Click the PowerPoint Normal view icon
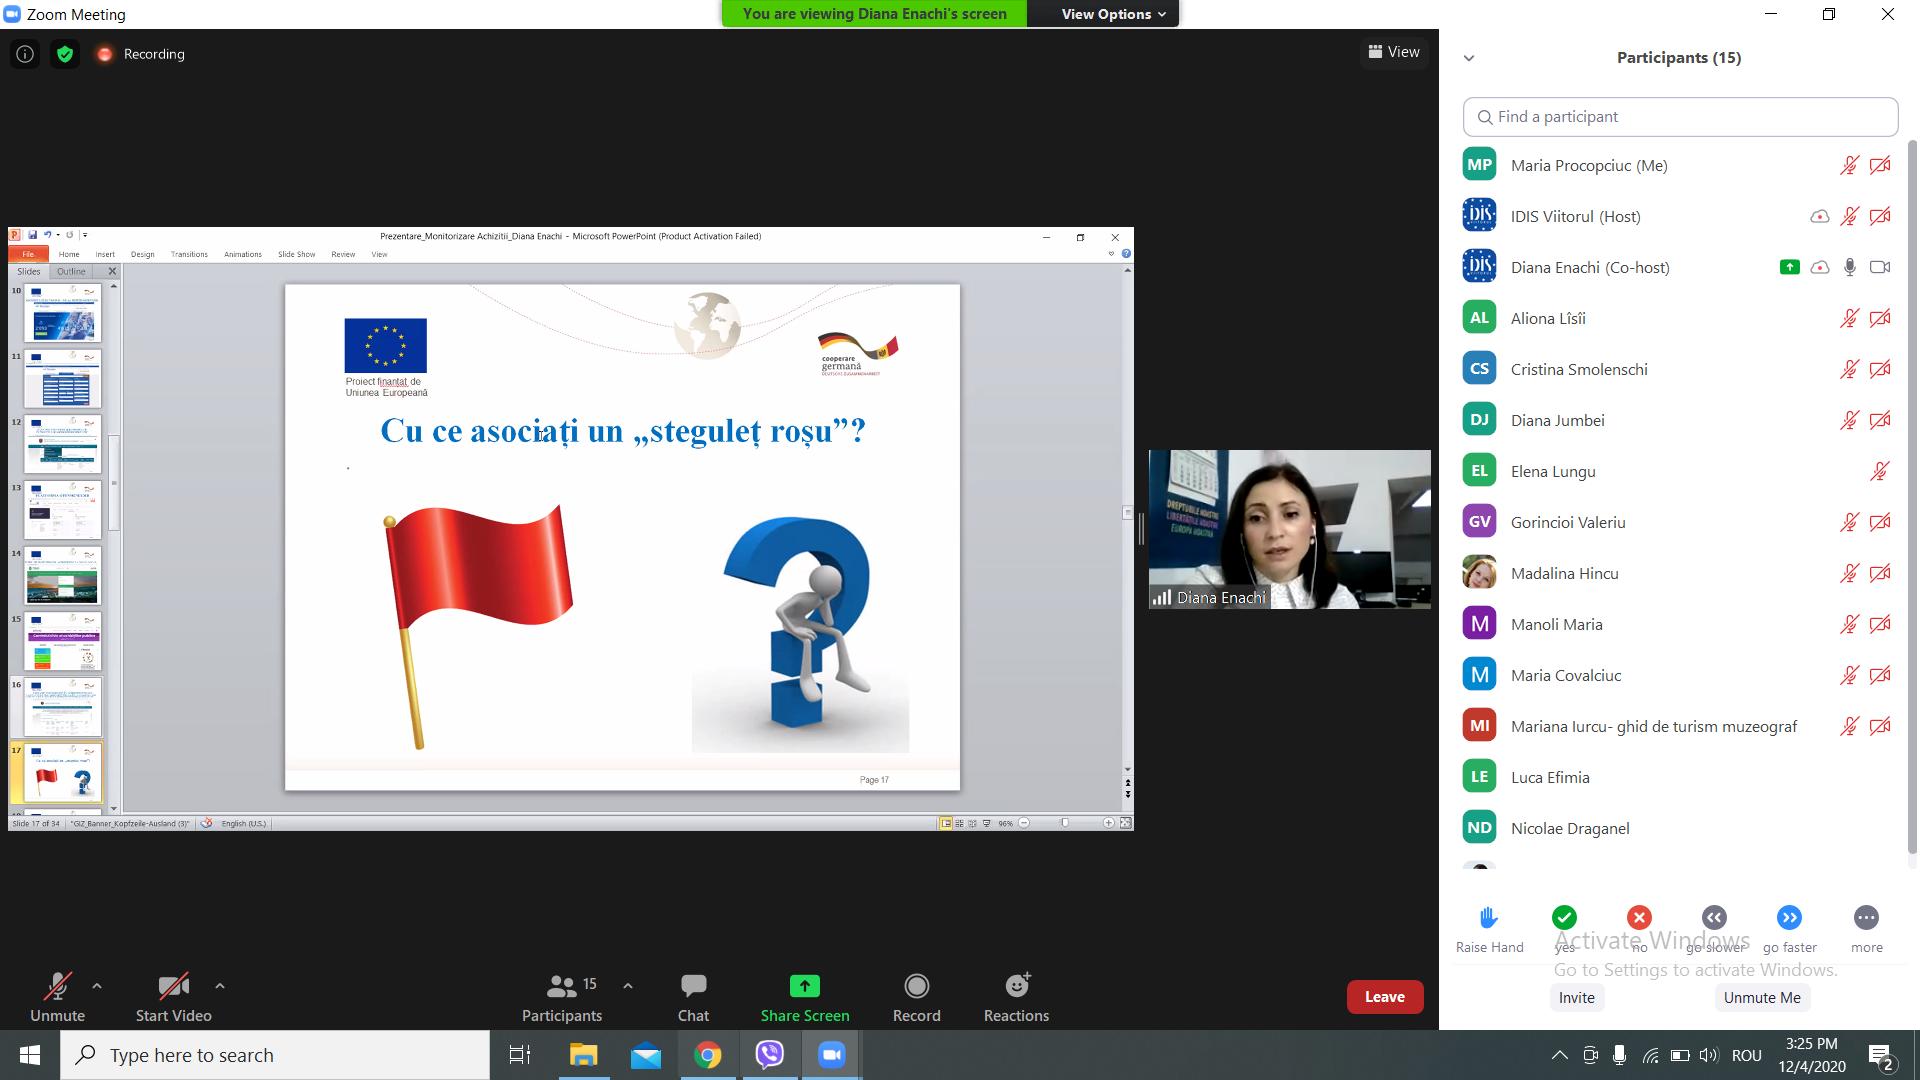Viewport: 1920px width, 1080px height. [x=945, y=823]
